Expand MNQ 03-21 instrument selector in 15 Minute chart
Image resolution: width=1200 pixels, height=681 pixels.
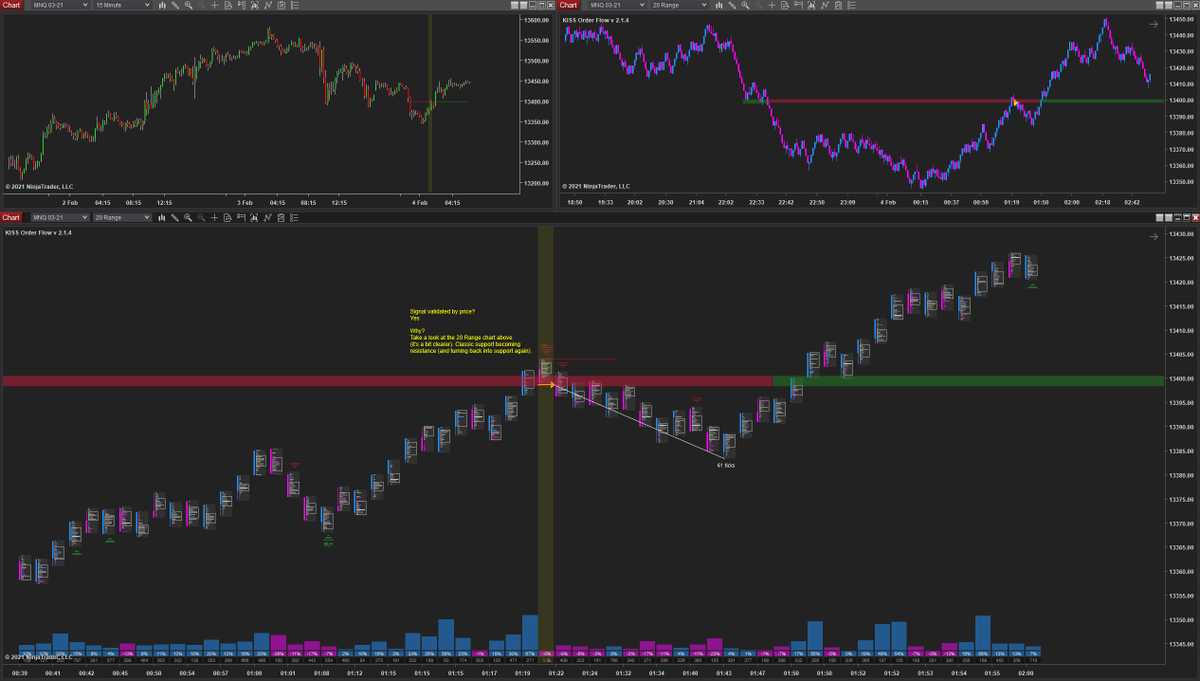pos(60,5)
